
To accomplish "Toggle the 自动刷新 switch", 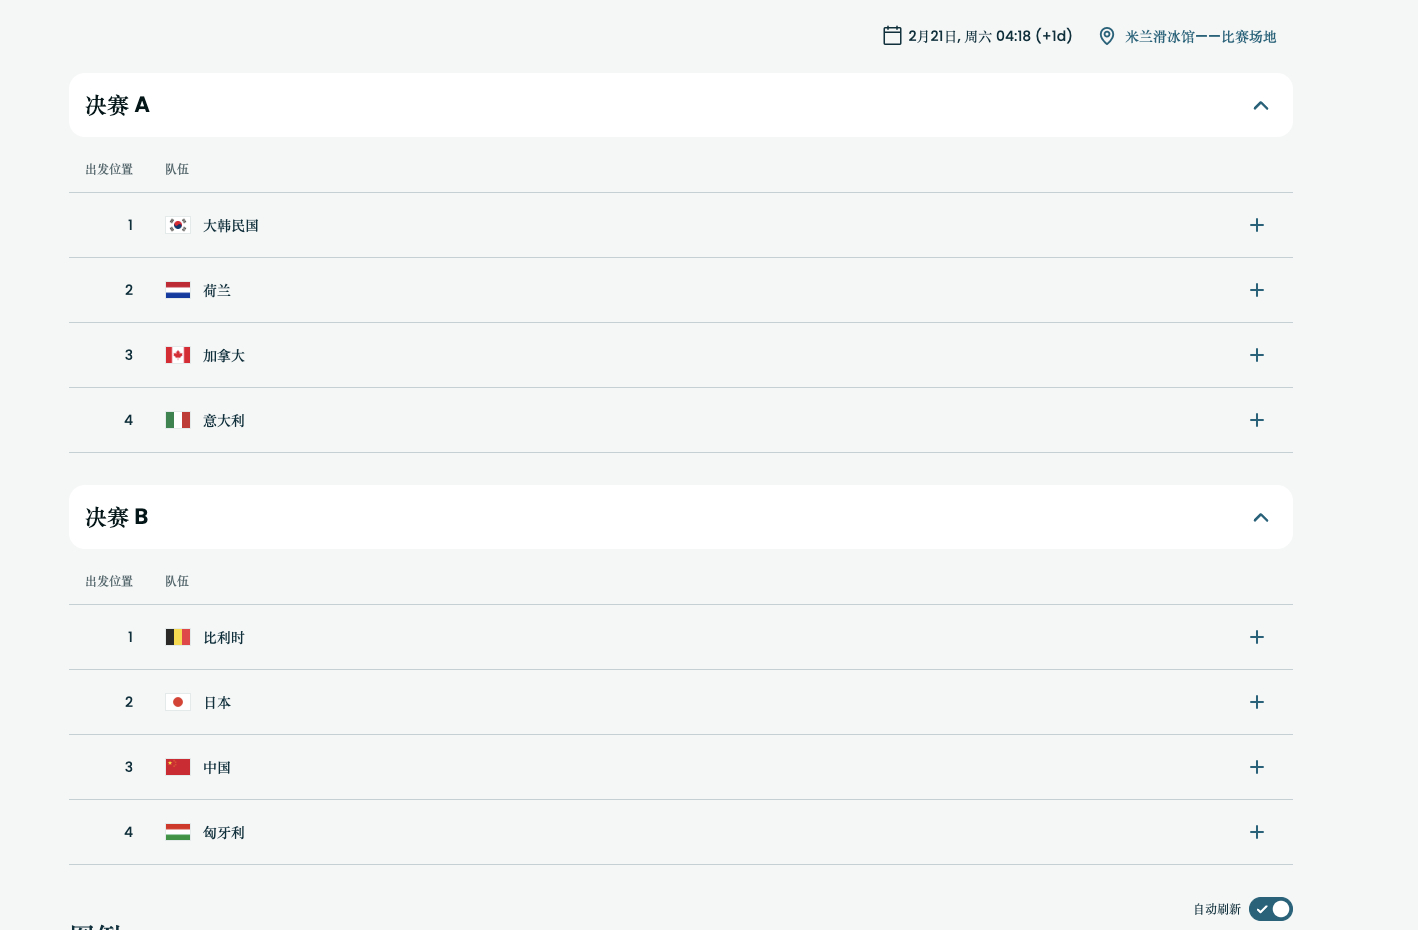I will pyautogui.click(x=1270, y=909).
